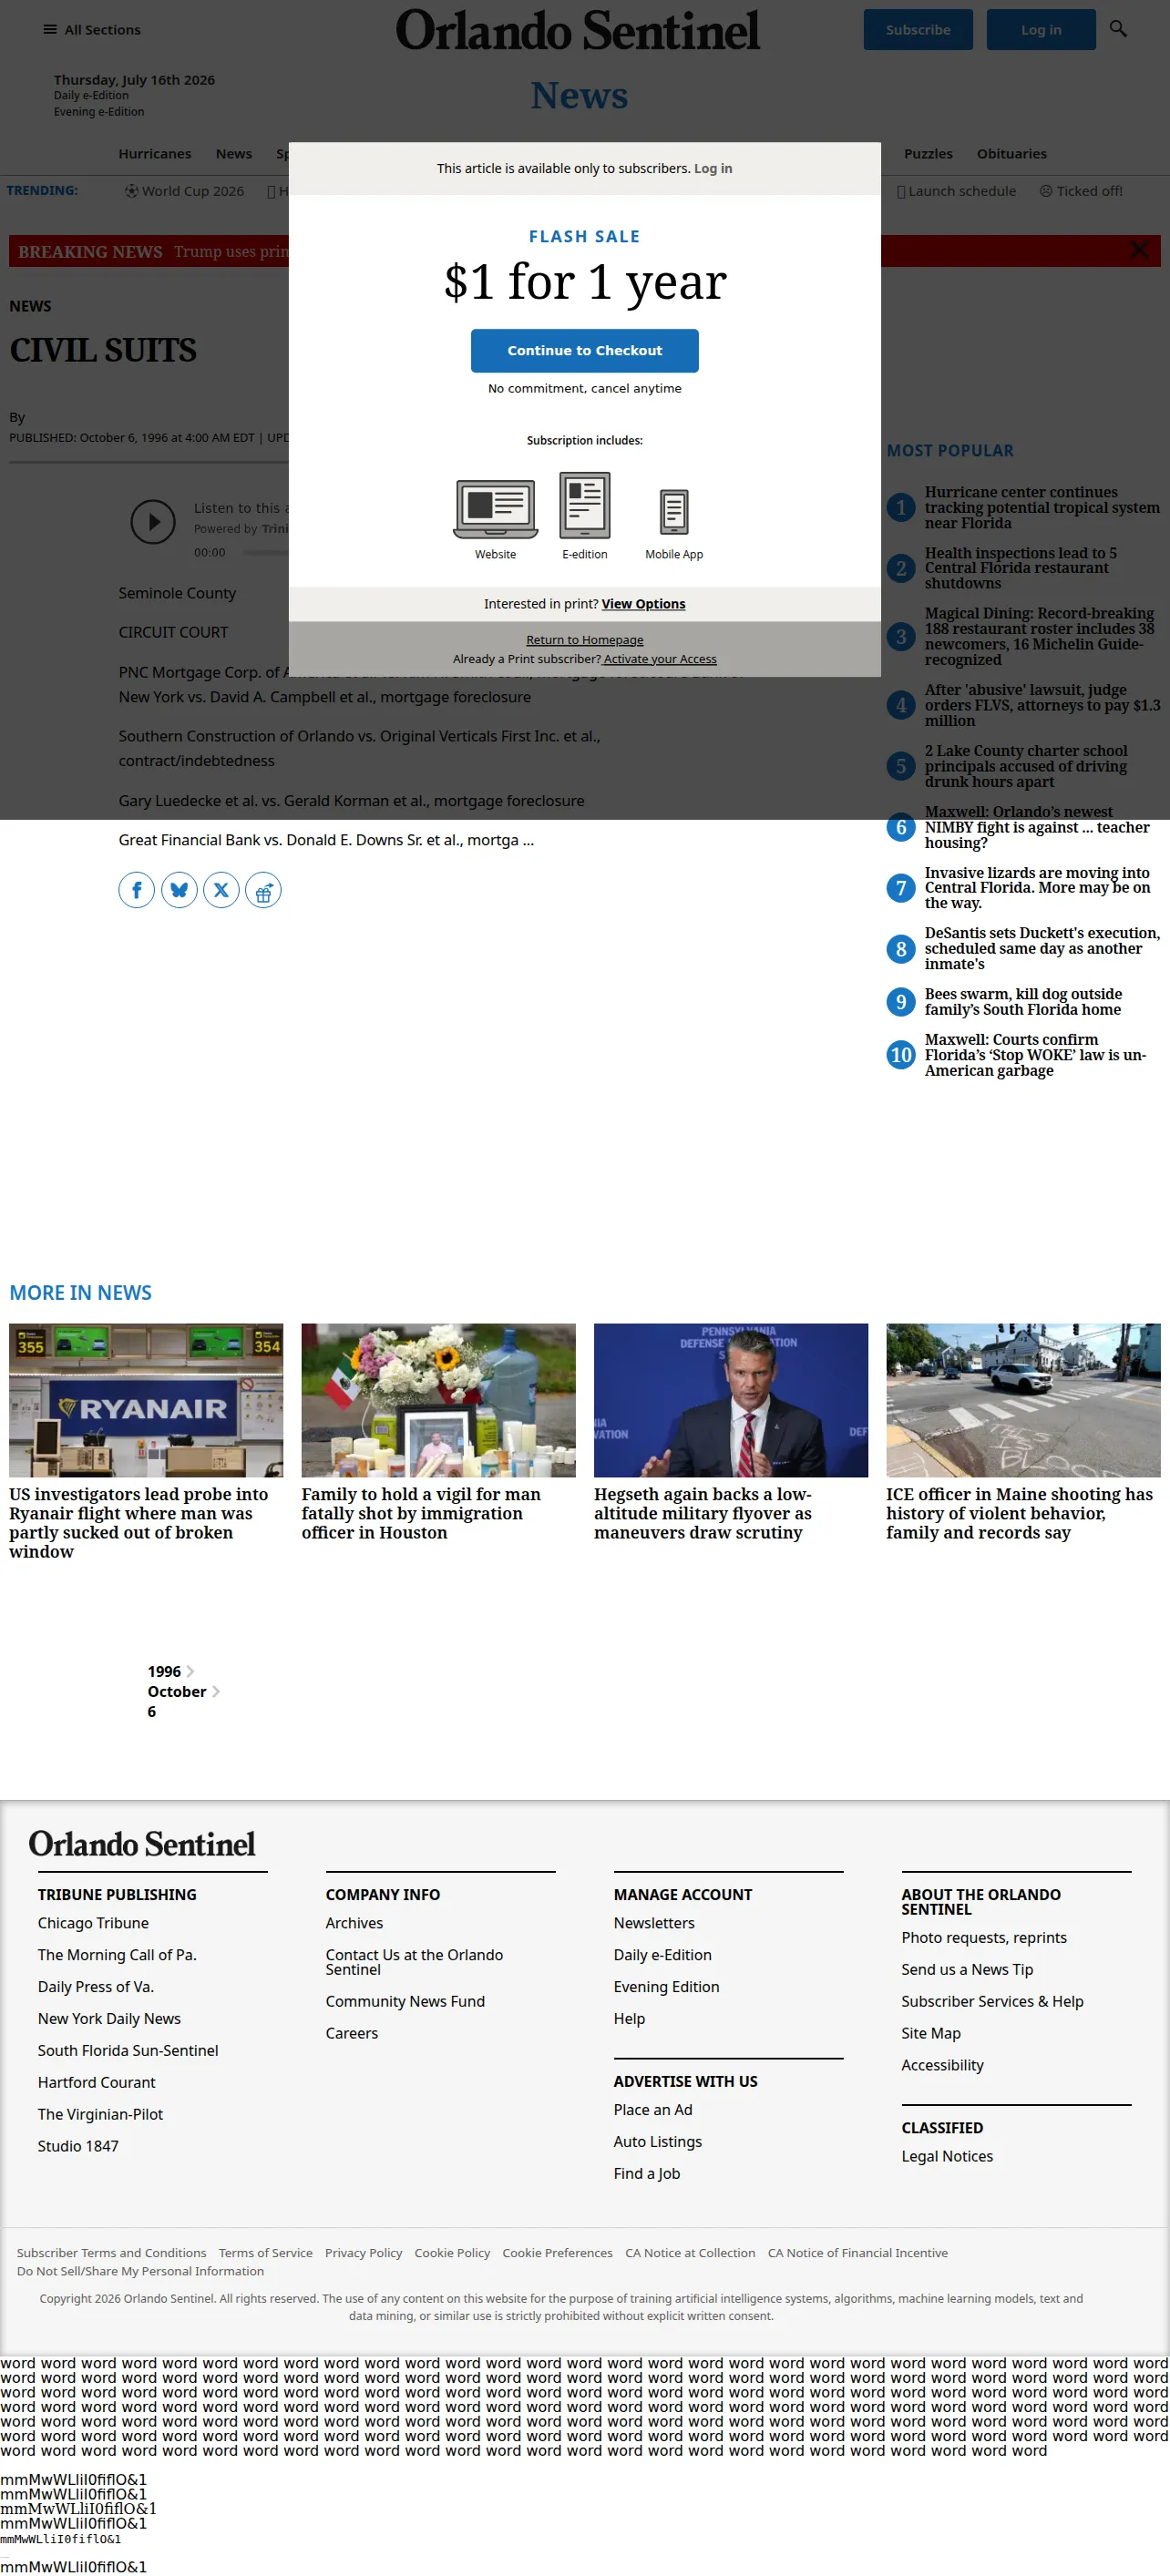Open 'Invasive lizards are moving' story
Image resolution: width=1170 pixels, height=2576 pixels.
[1037, 888]
